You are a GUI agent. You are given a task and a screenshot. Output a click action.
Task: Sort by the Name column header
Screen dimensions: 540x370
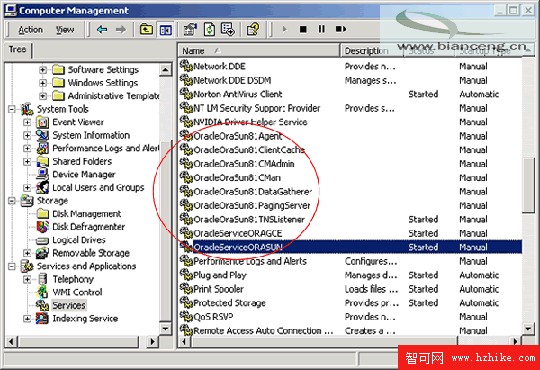pos(259,51)
